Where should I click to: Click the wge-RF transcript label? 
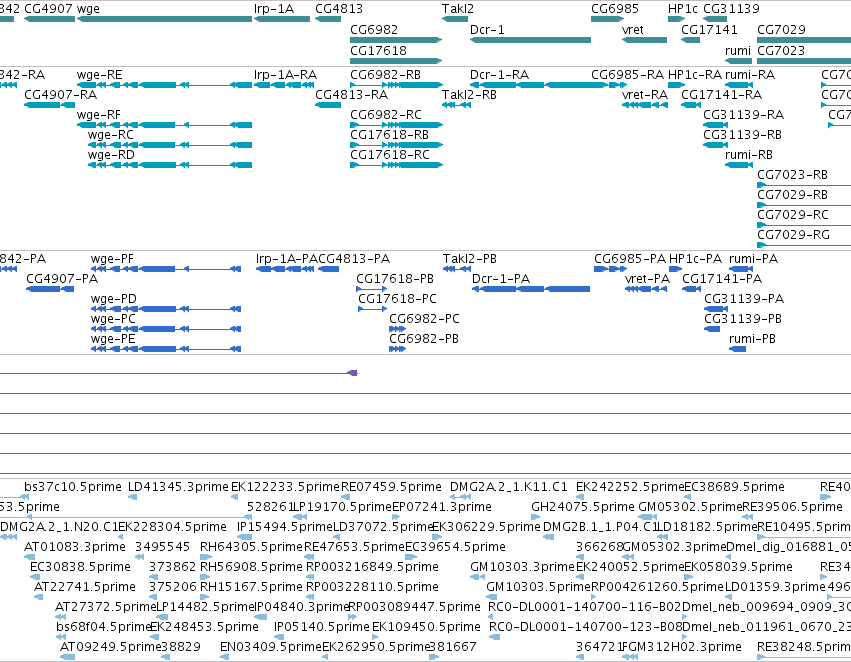pos(99,114)
